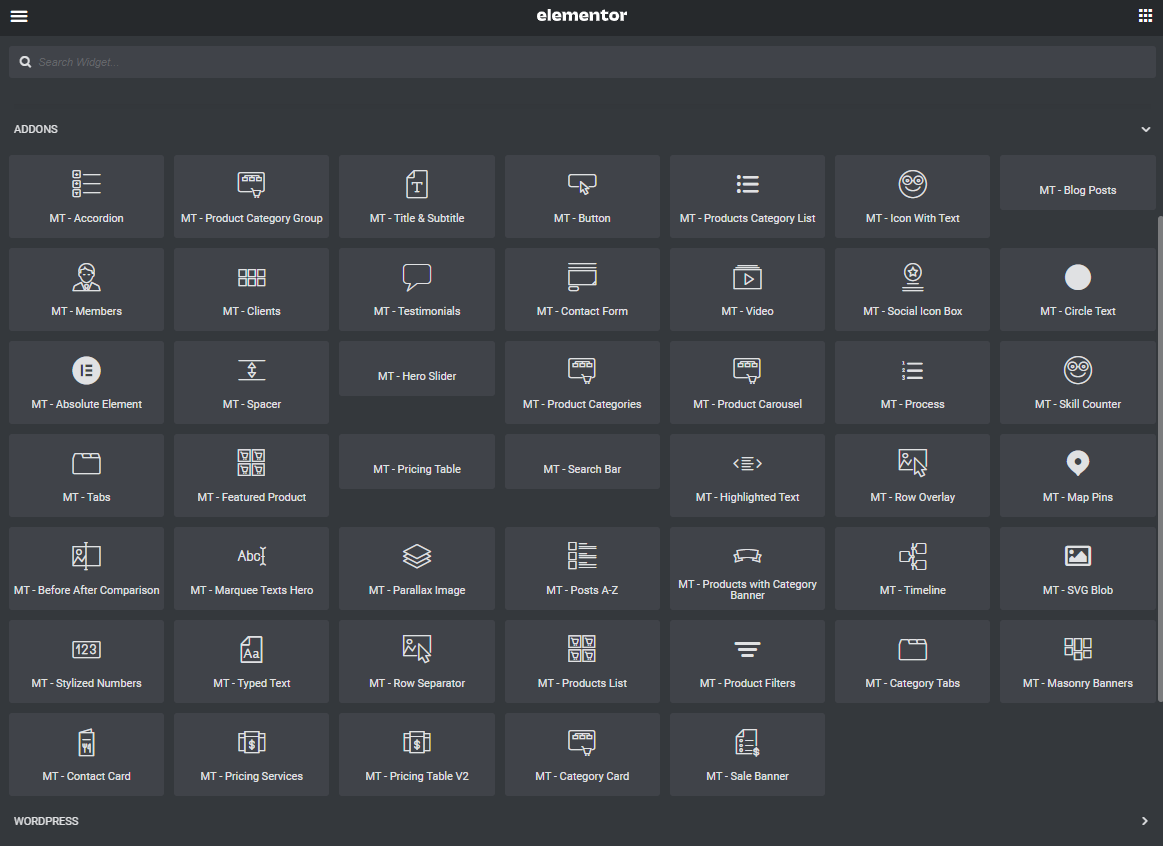Choose the MT - Product Carousel icon
The width and height of the screenshot is (1163, 846).
tap(748, 370)
